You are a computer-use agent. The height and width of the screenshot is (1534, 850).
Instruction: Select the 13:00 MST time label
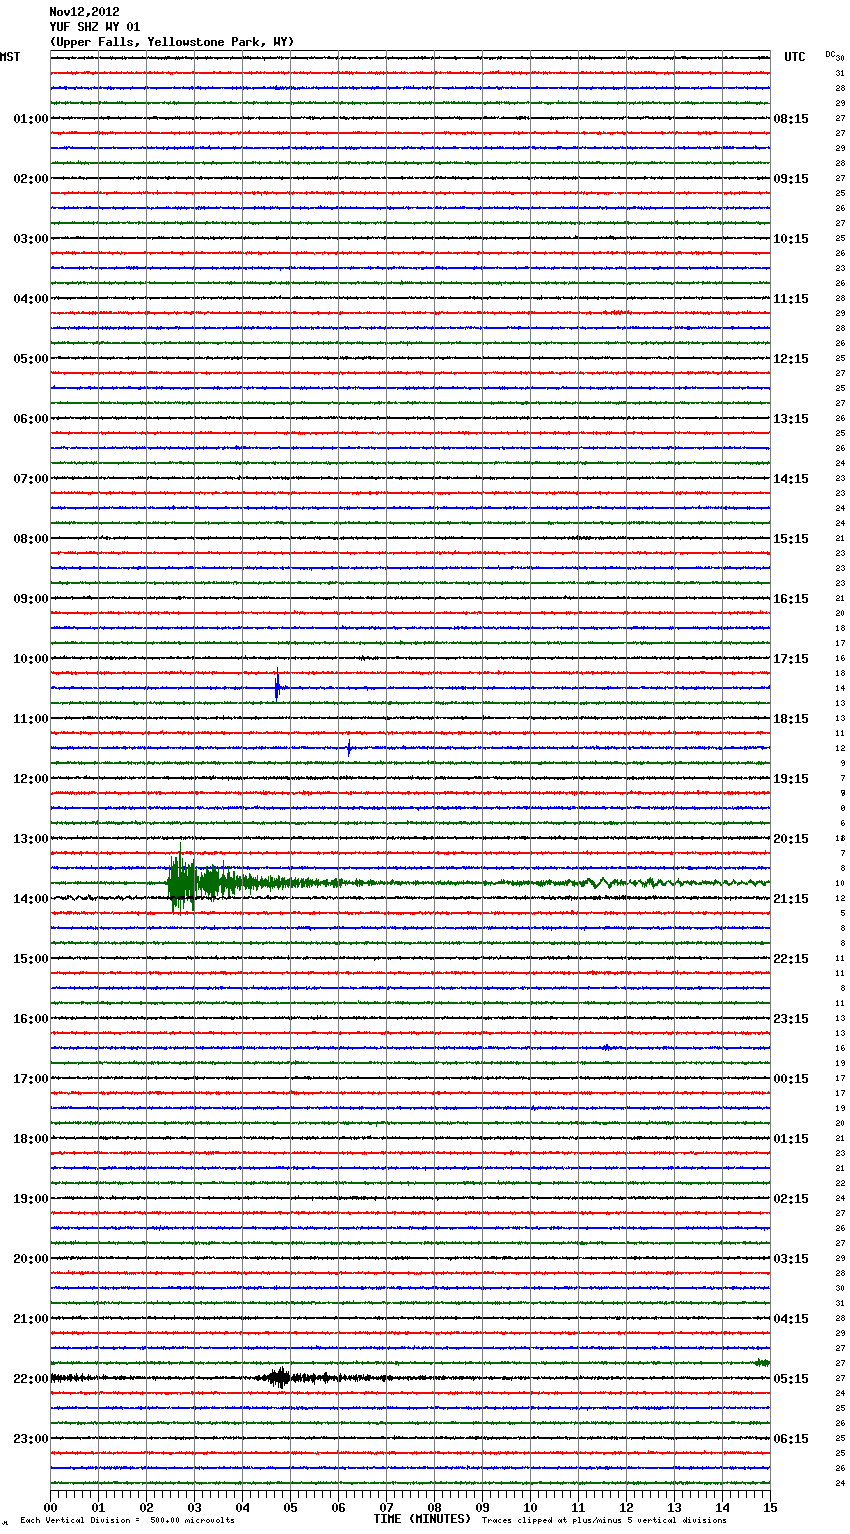(30, 839)
